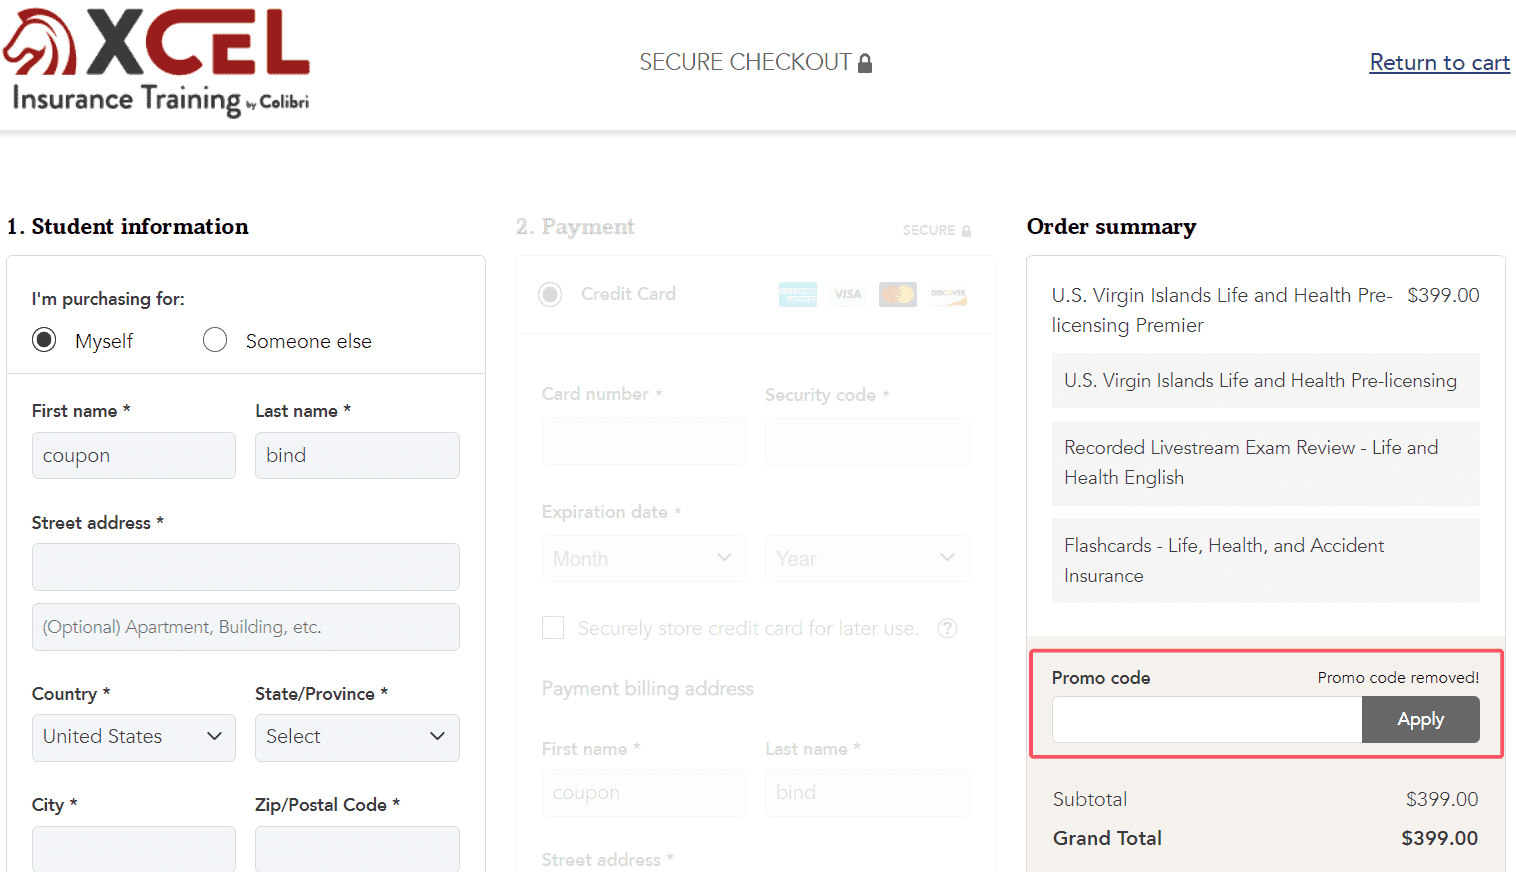Image resolution: width=1516 pixels, height=872 pixels.
Task: Open the expiration Year dropdown
Action: [x=867, y=558]
